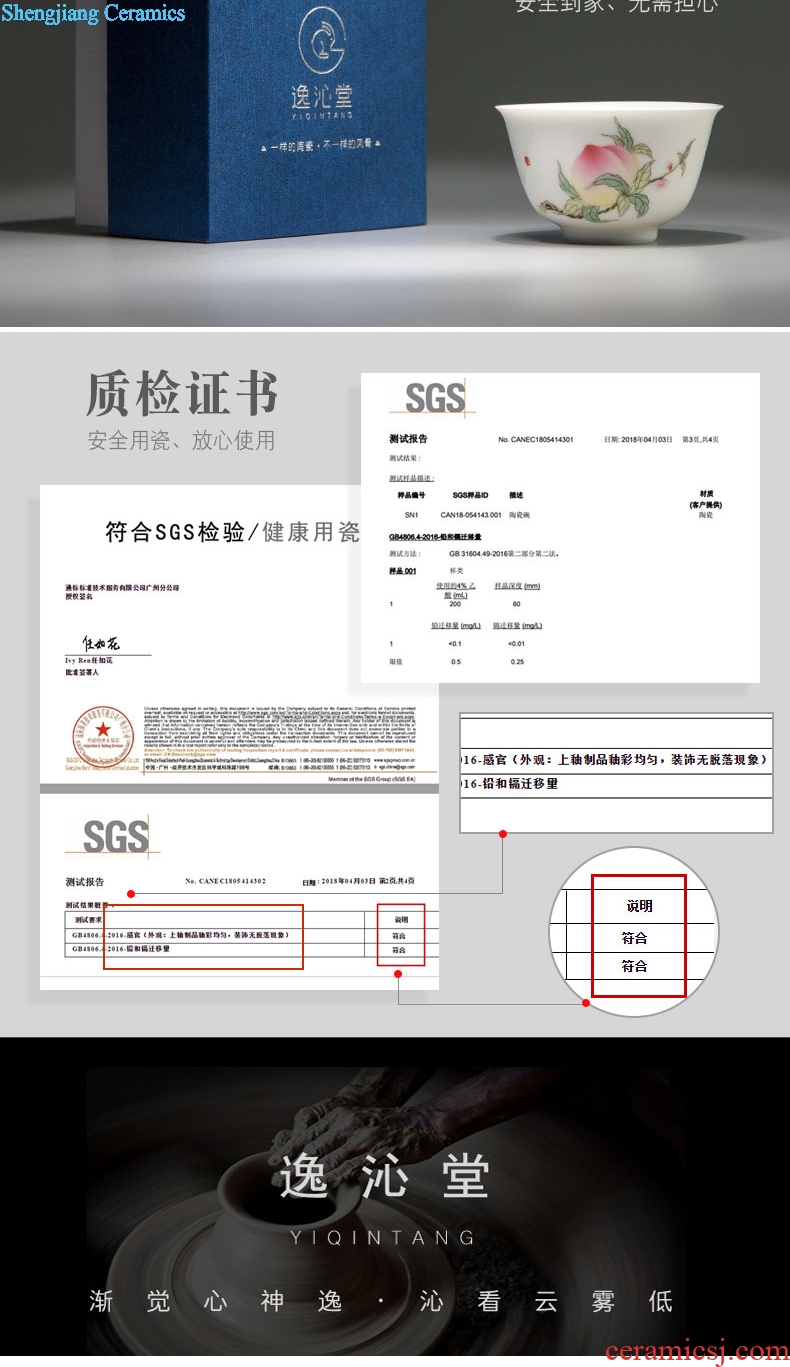
Task: Click the red dot at the magnifier circle's edge
Action: (x=584, y=1003)
